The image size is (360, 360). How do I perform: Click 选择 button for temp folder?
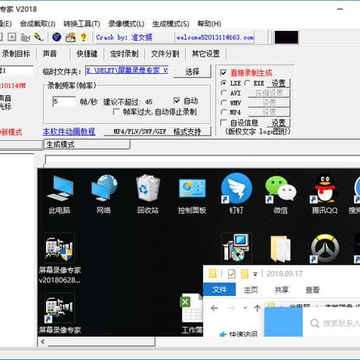192,71
